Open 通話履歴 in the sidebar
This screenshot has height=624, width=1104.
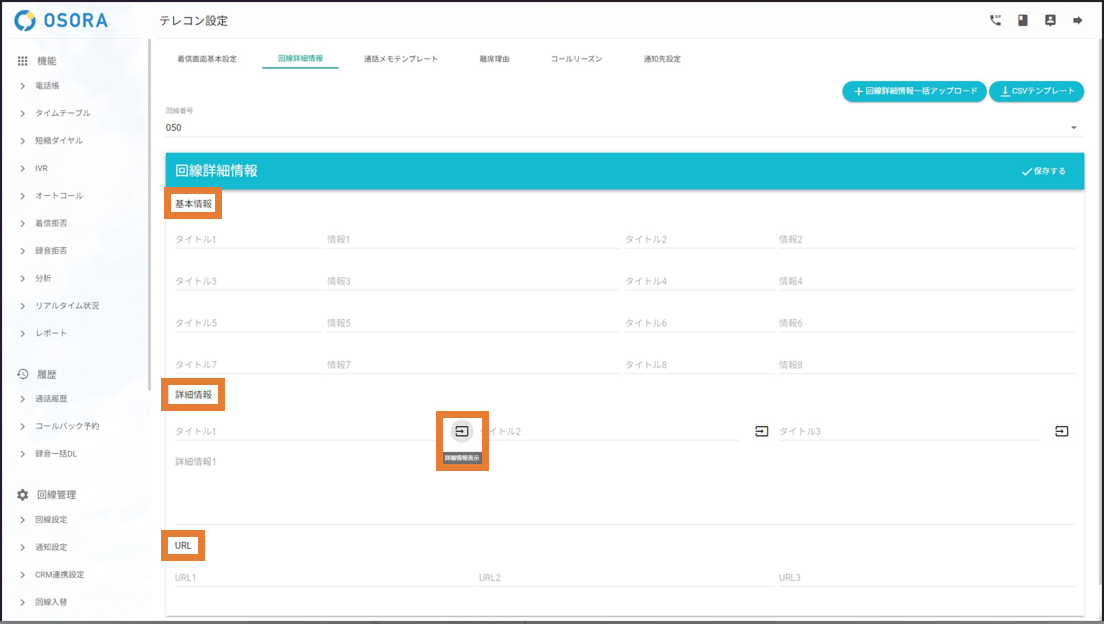tap(51, 398)
